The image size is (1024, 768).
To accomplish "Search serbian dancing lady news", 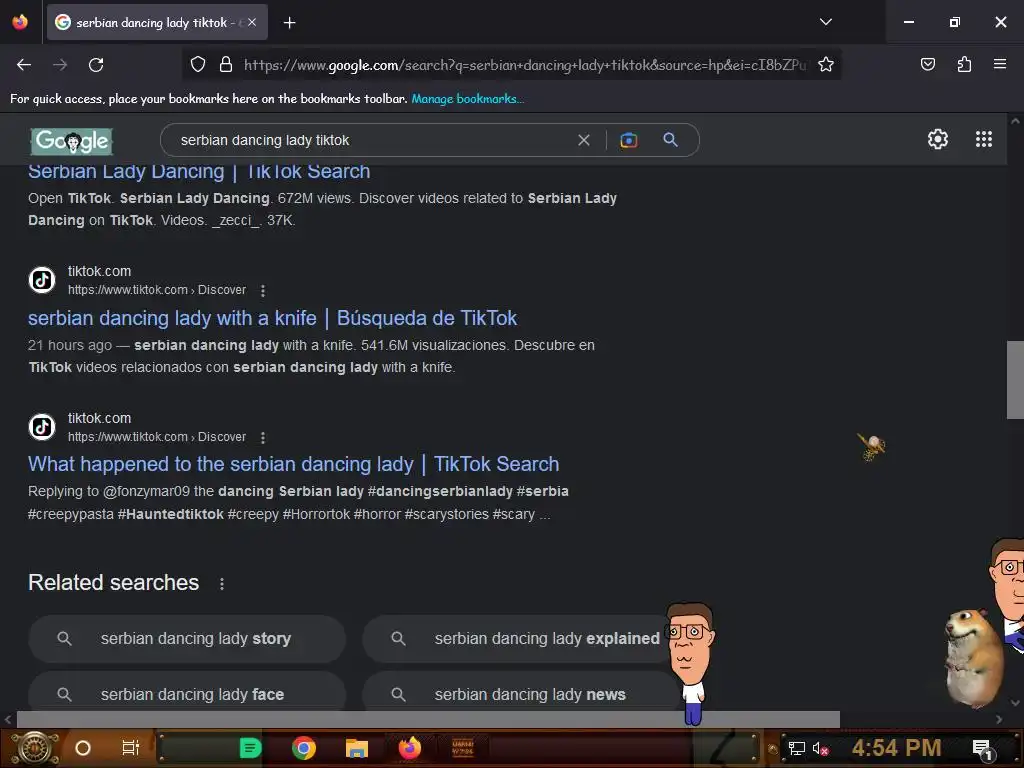I will 520,692.
